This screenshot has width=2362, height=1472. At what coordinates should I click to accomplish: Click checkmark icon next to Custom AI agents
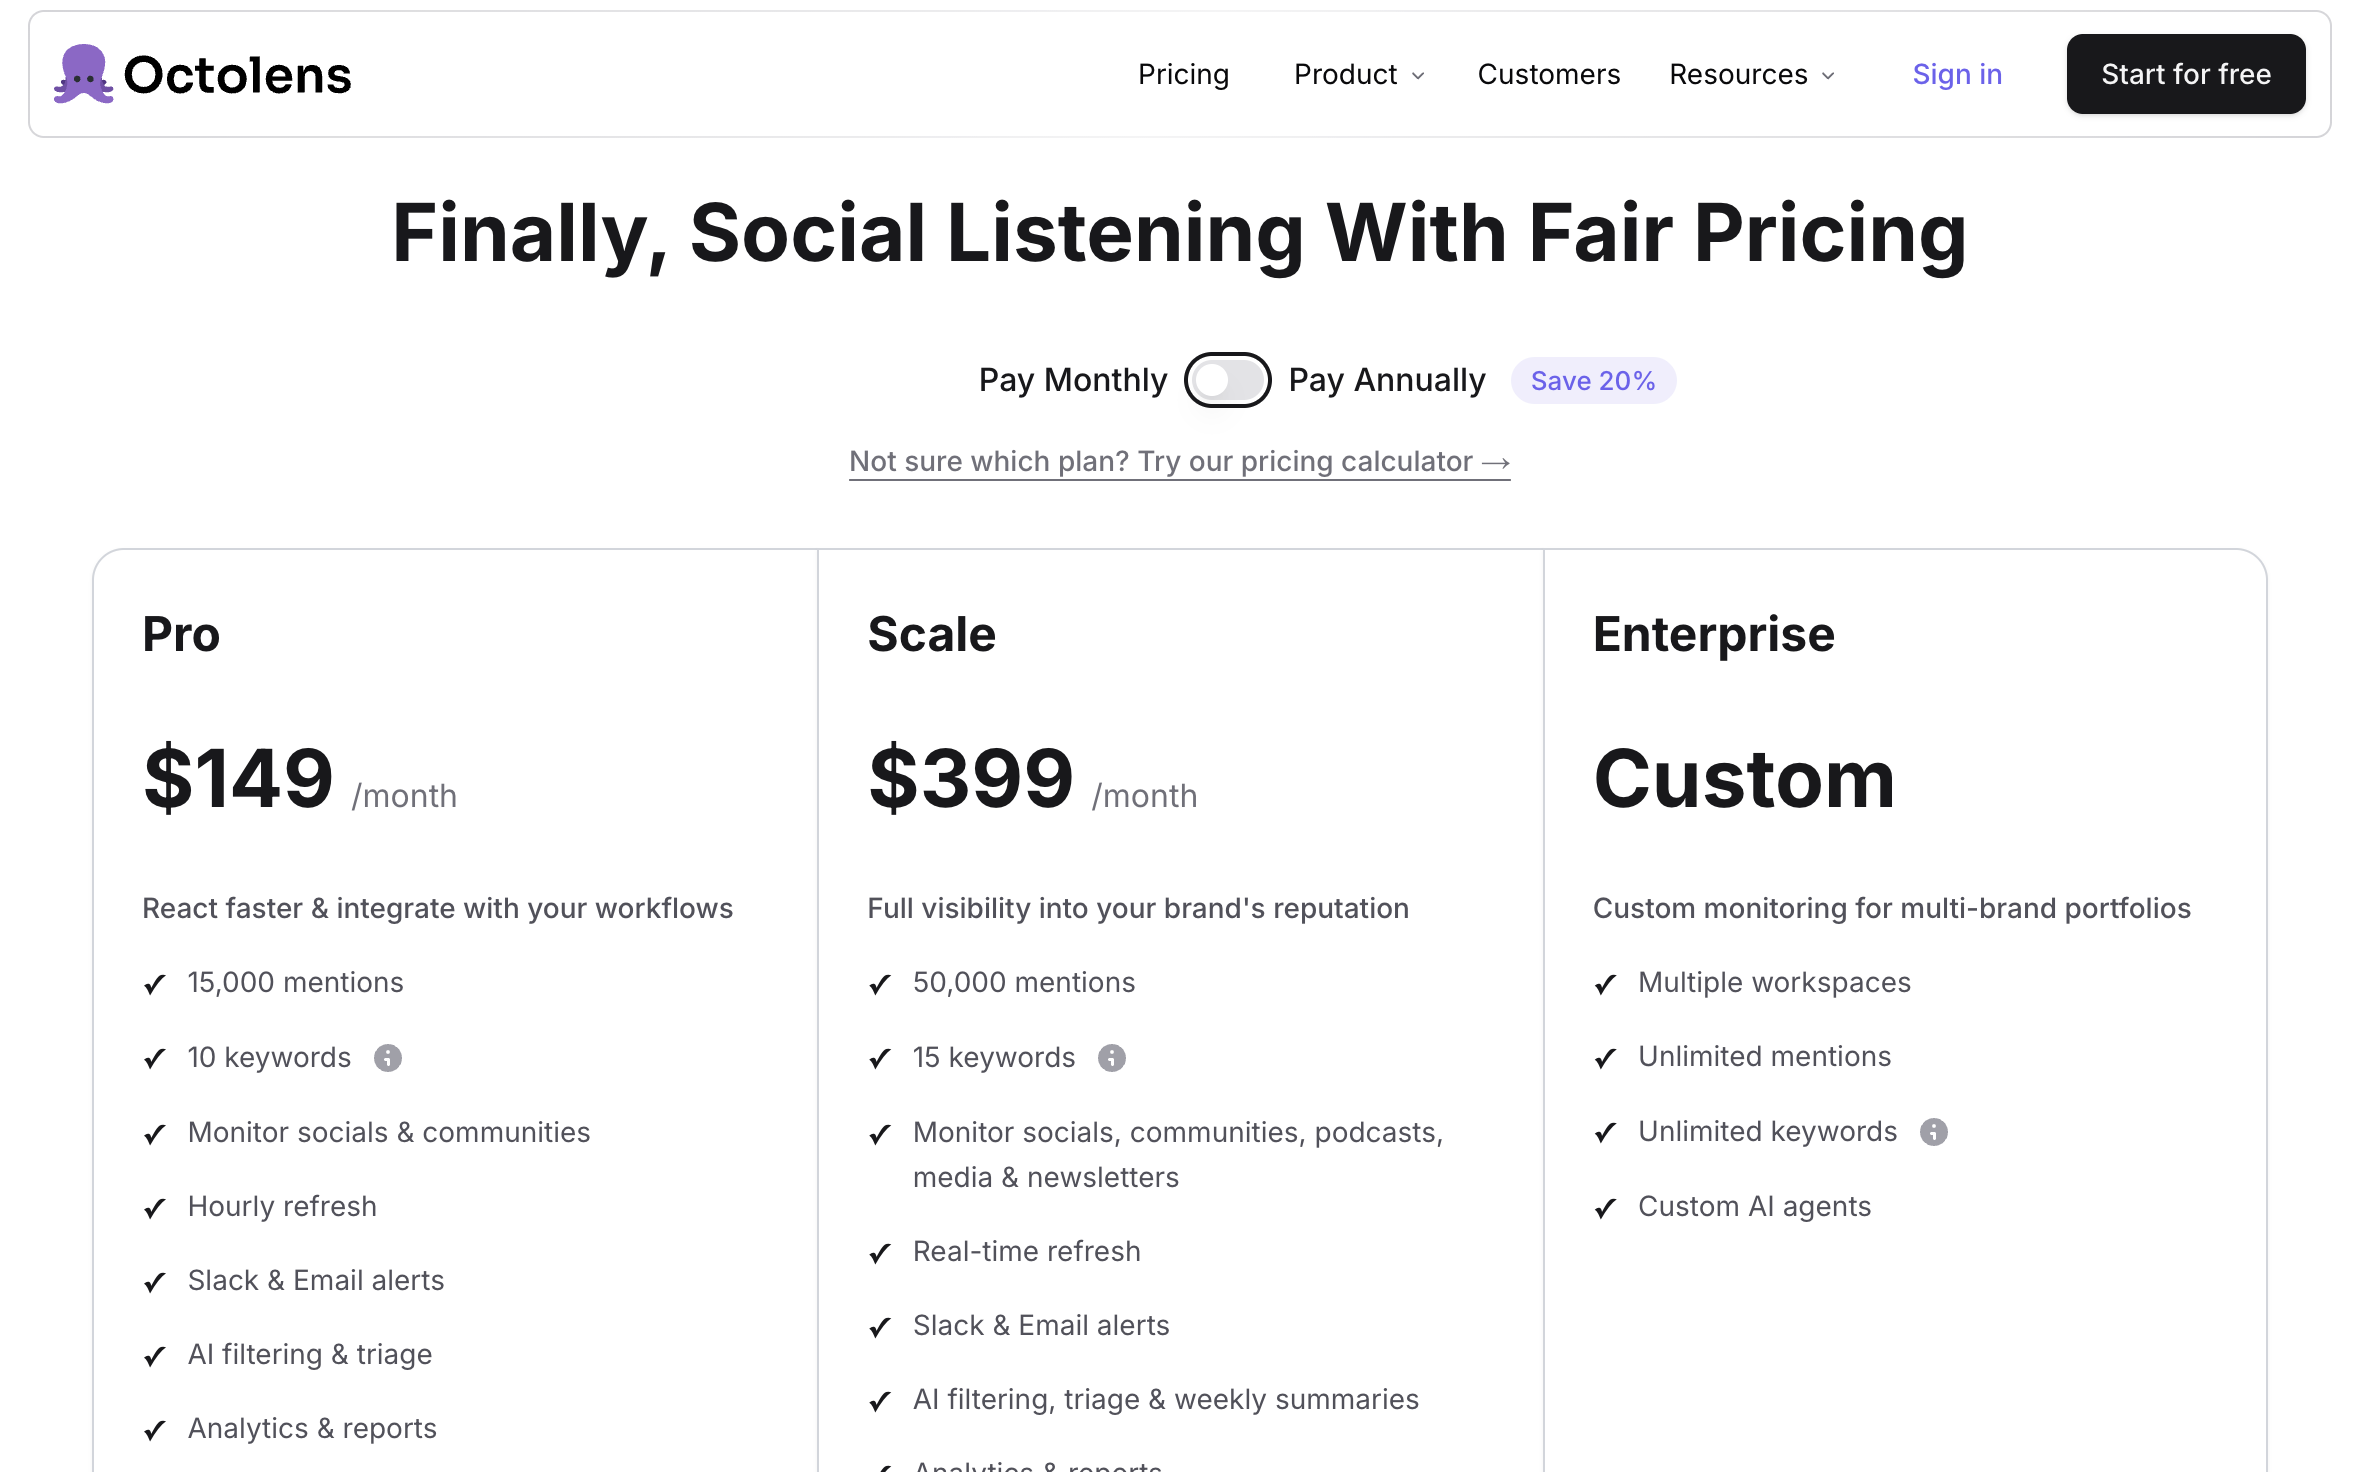1605,1208
